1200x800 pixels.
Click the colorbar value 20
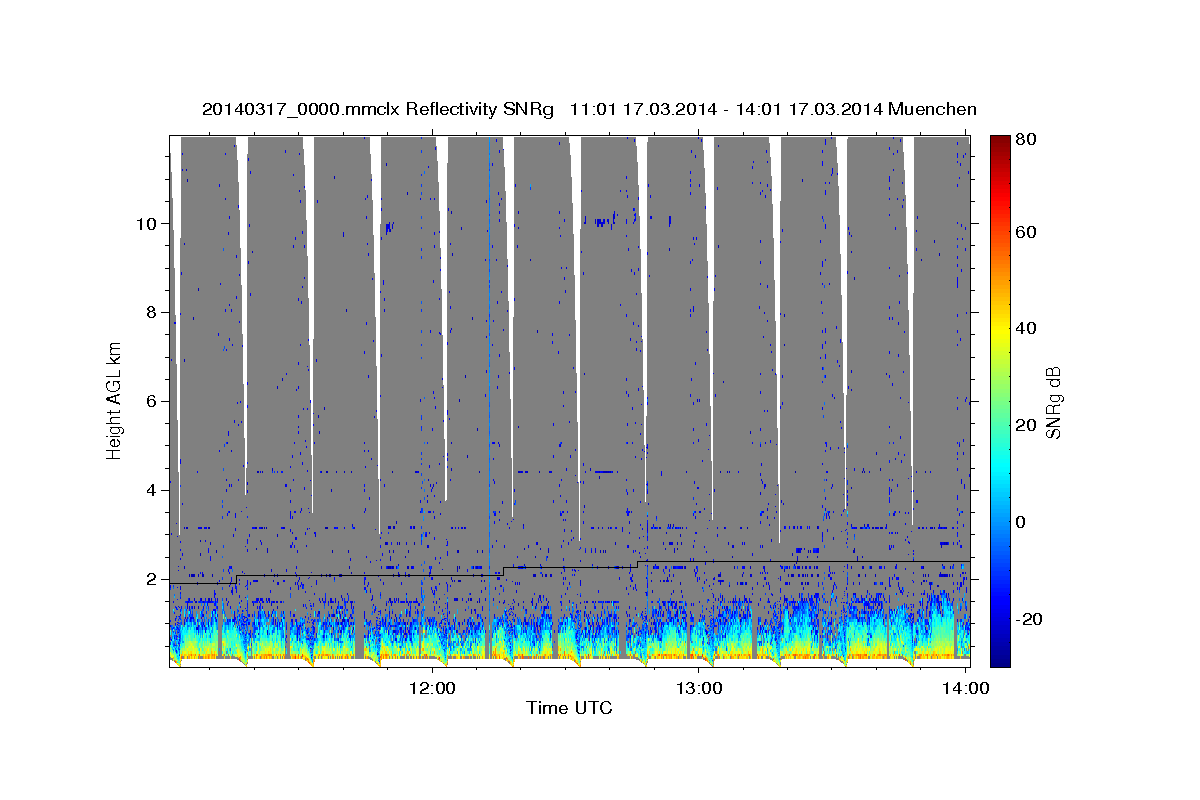click(x=1025, y=425)
